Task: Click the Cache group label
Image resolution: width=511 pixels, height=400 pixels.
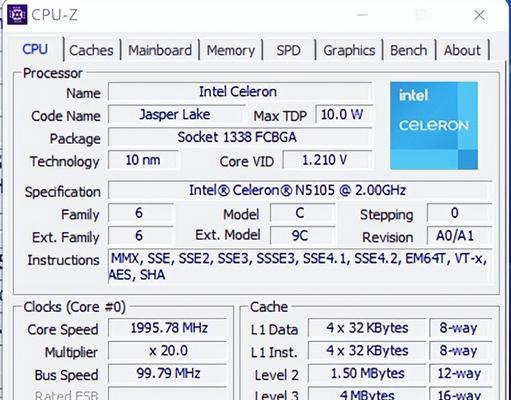Action: click(x=269, y=307)
